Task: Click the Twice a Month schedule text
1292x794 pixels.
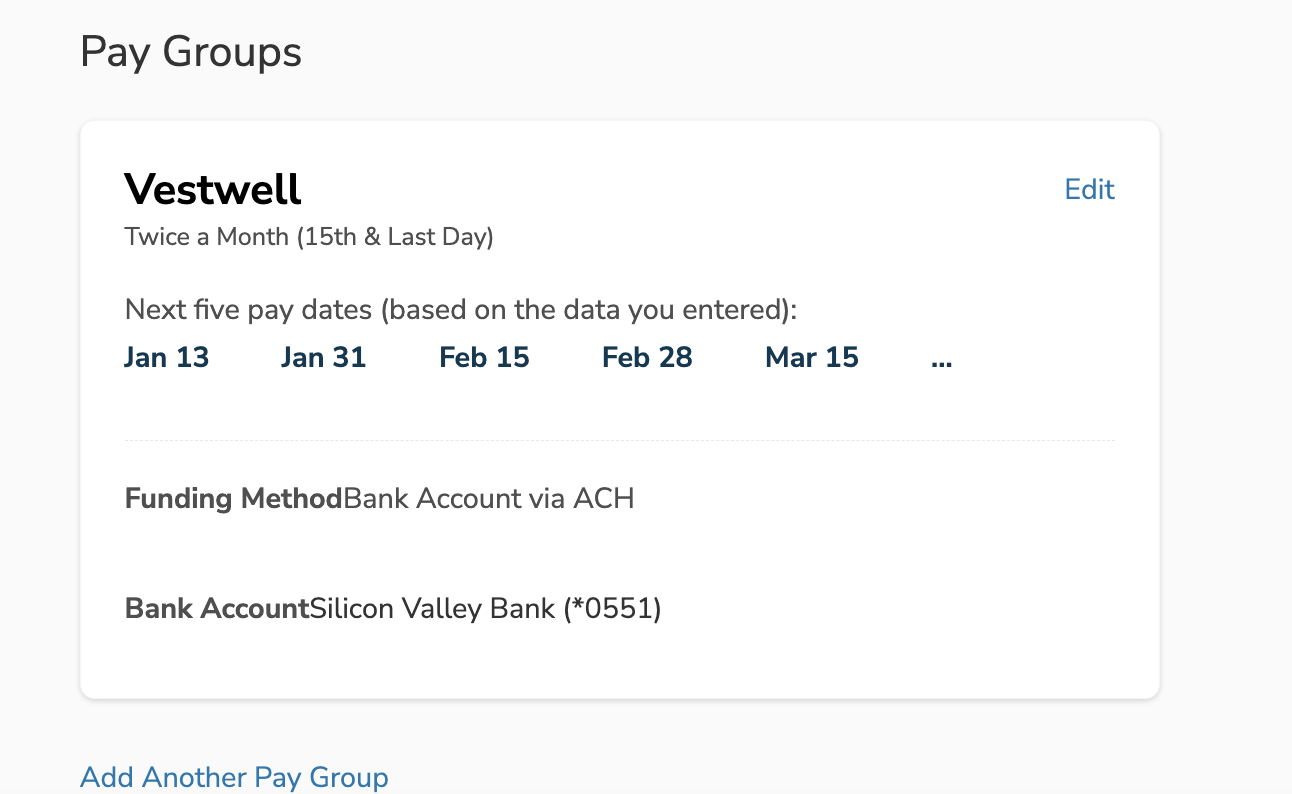Action: 308,237
